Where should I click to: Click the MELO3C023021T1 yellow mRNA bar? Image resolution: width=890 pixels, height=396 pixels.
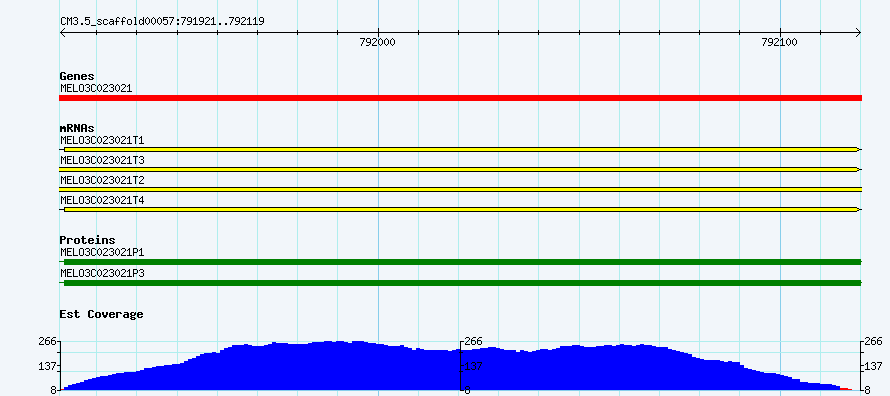pos(460,149)
